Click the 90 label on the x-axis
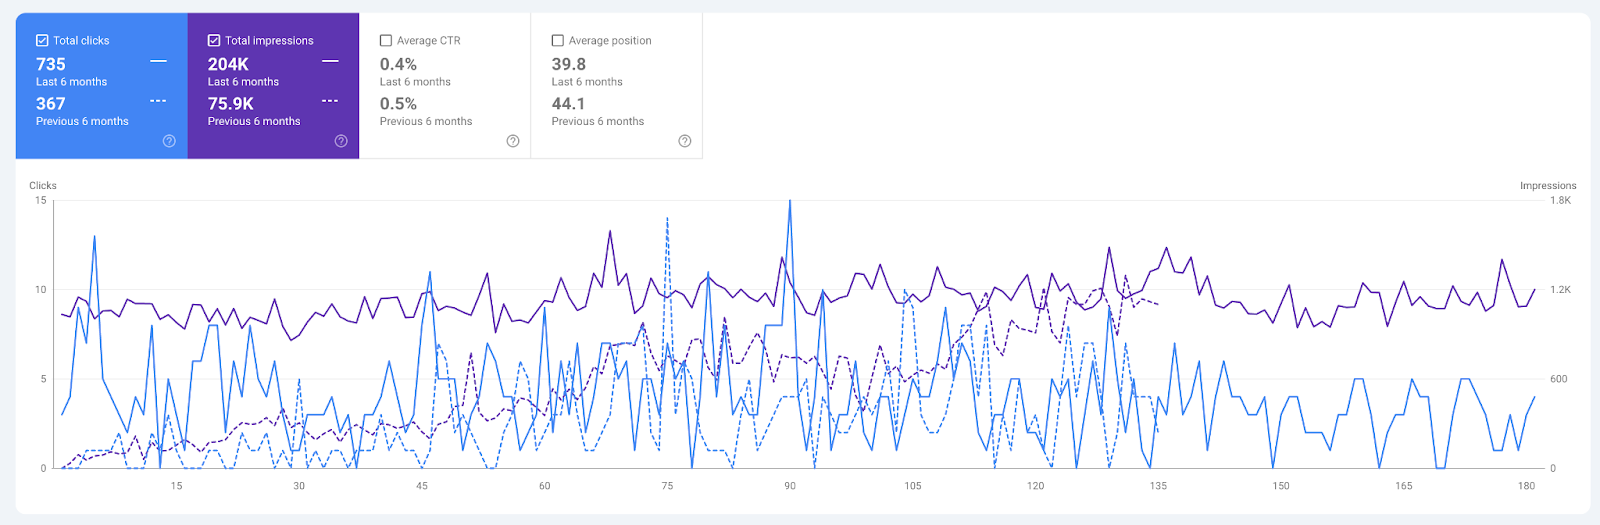This screenshot has width=1600, height=525. (x=790, y=486)
